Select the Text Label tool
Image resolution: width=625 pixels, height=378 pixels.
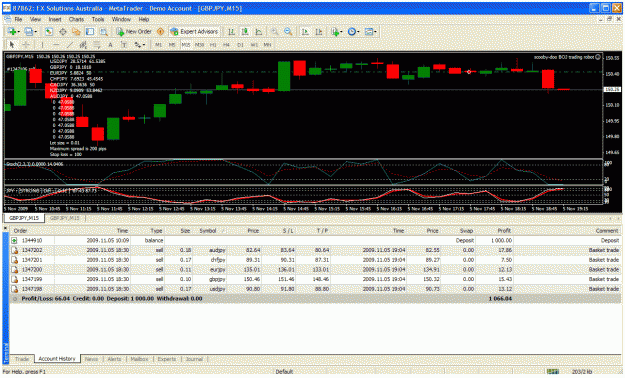point(124,45)
